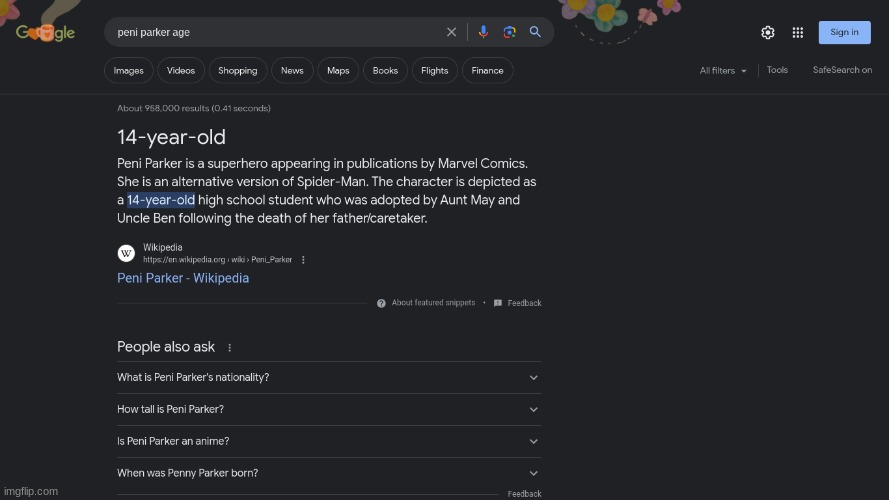Switch to Books results tab
This screenshot has width=889, height=500.
[385, 70]
